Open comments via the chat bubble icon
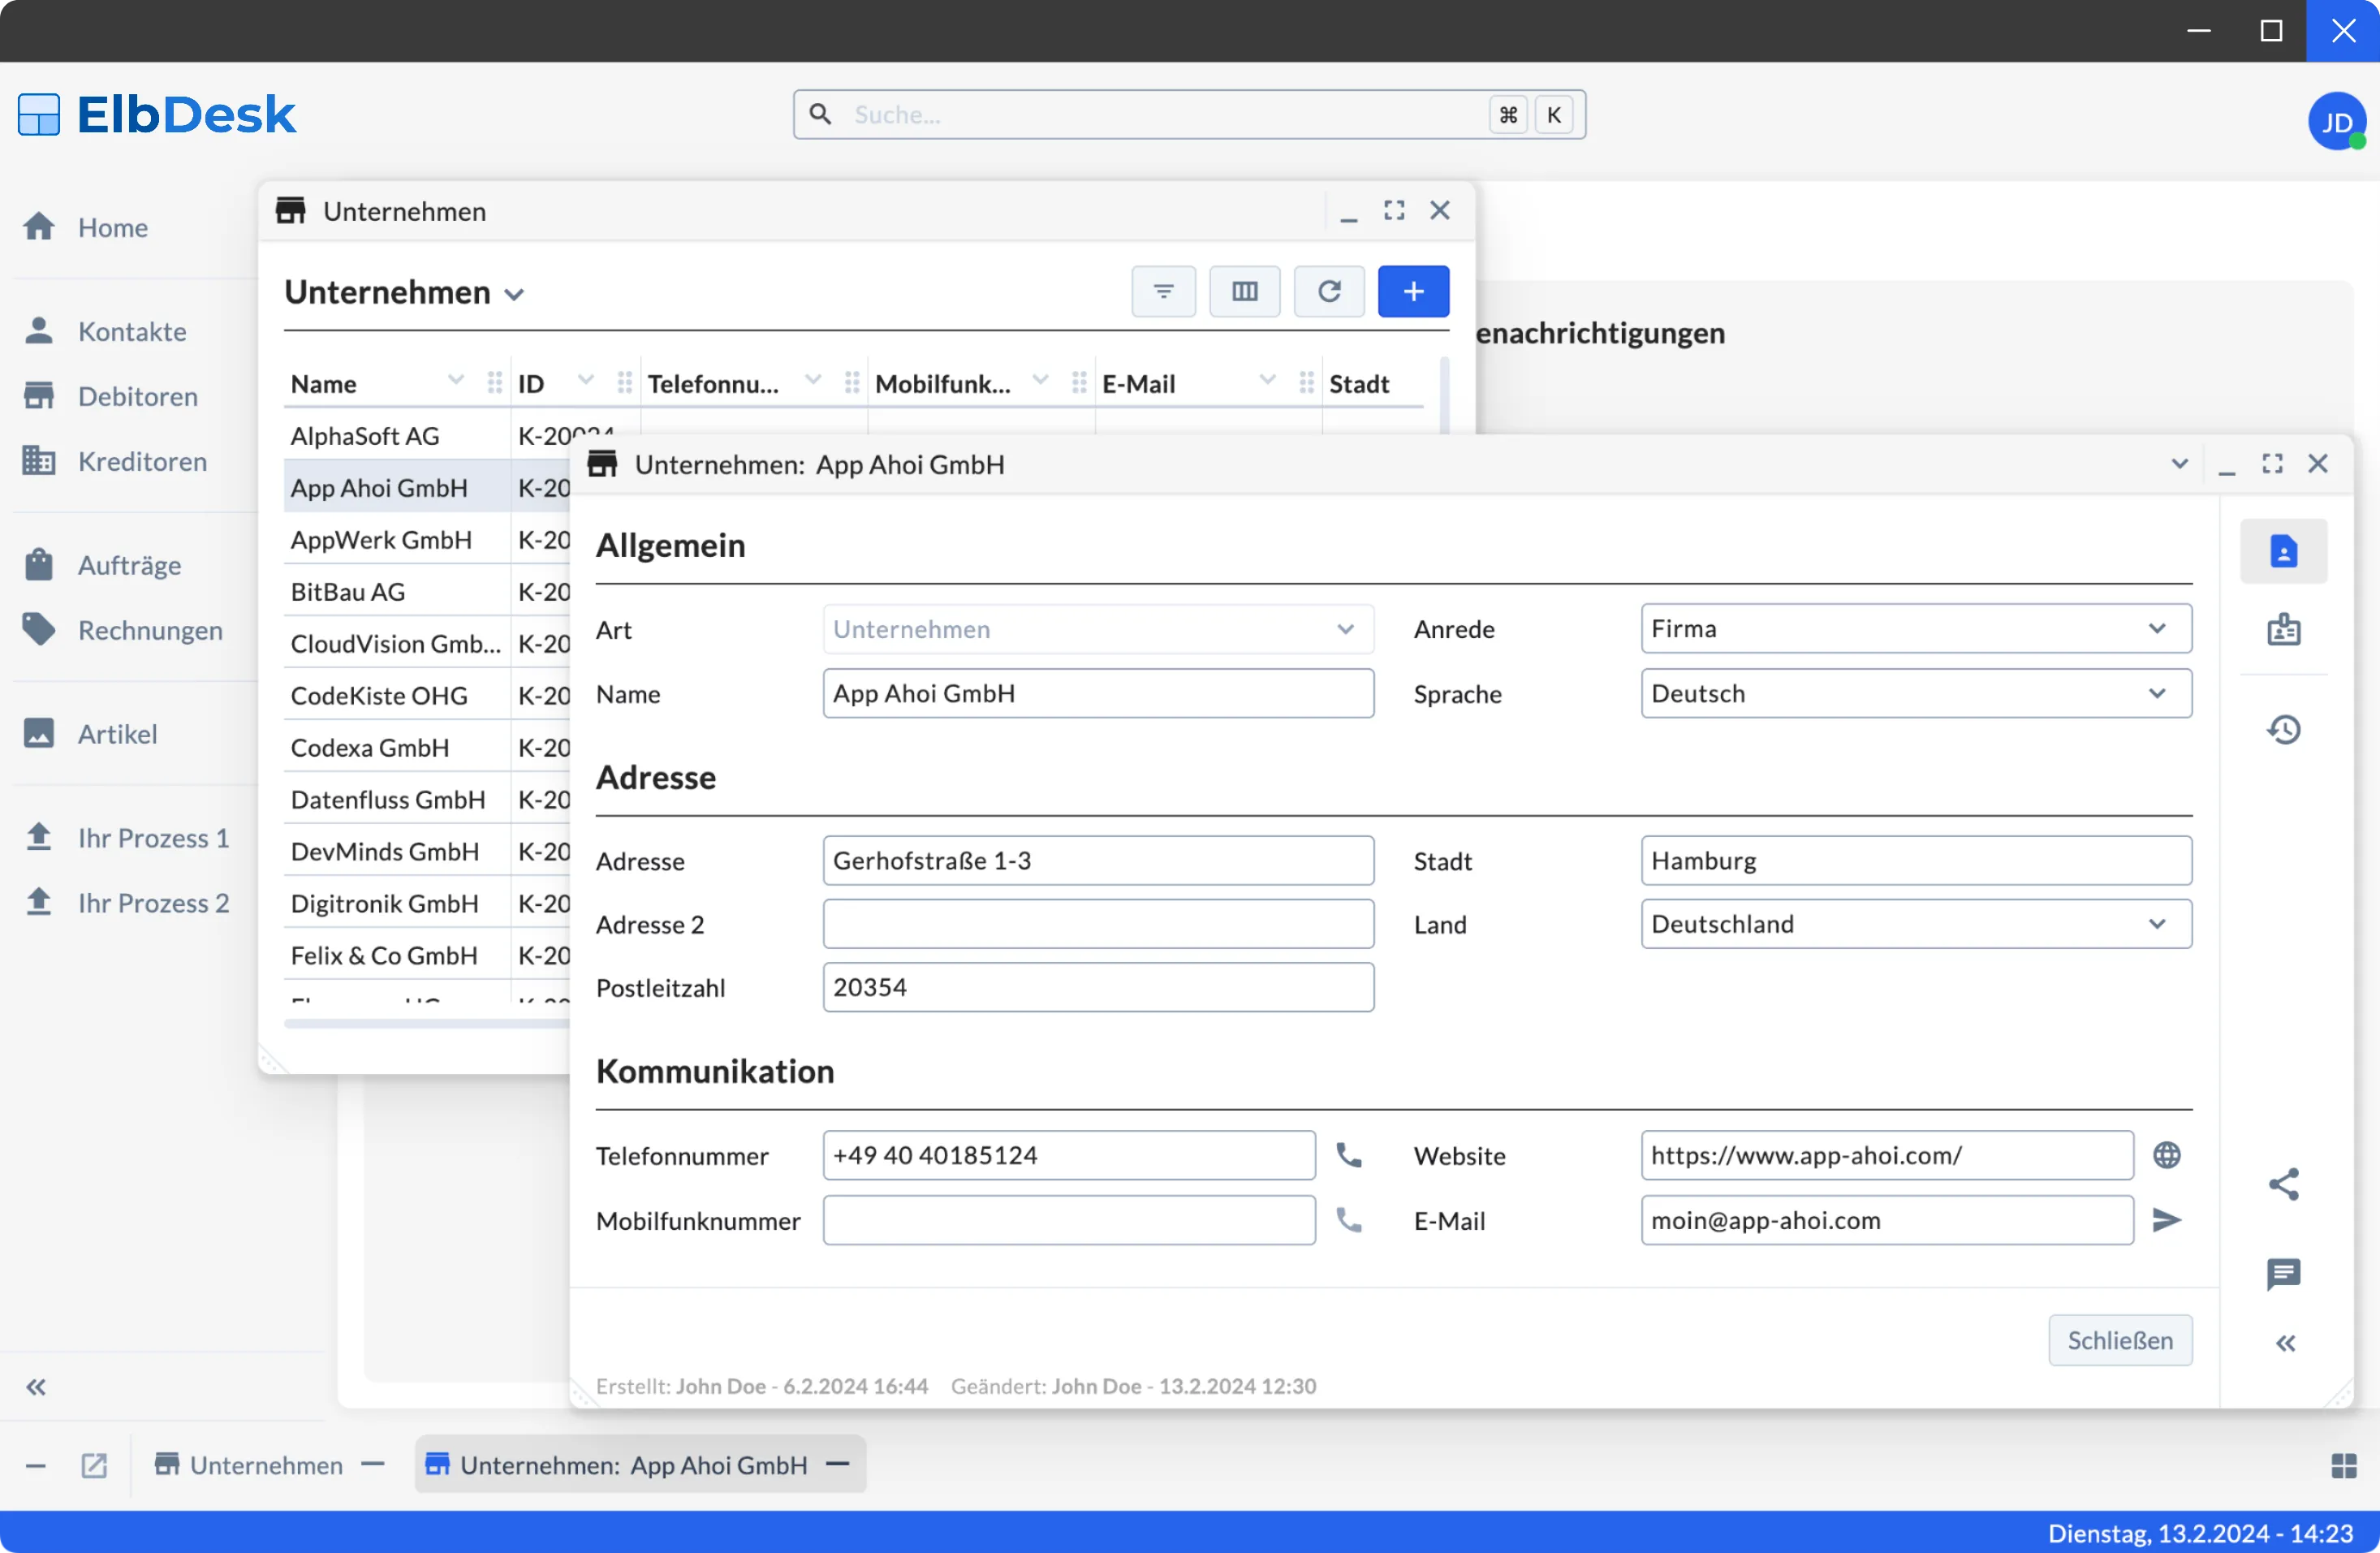This screenshot has height=1553, width=2380. [2284, 1274]
